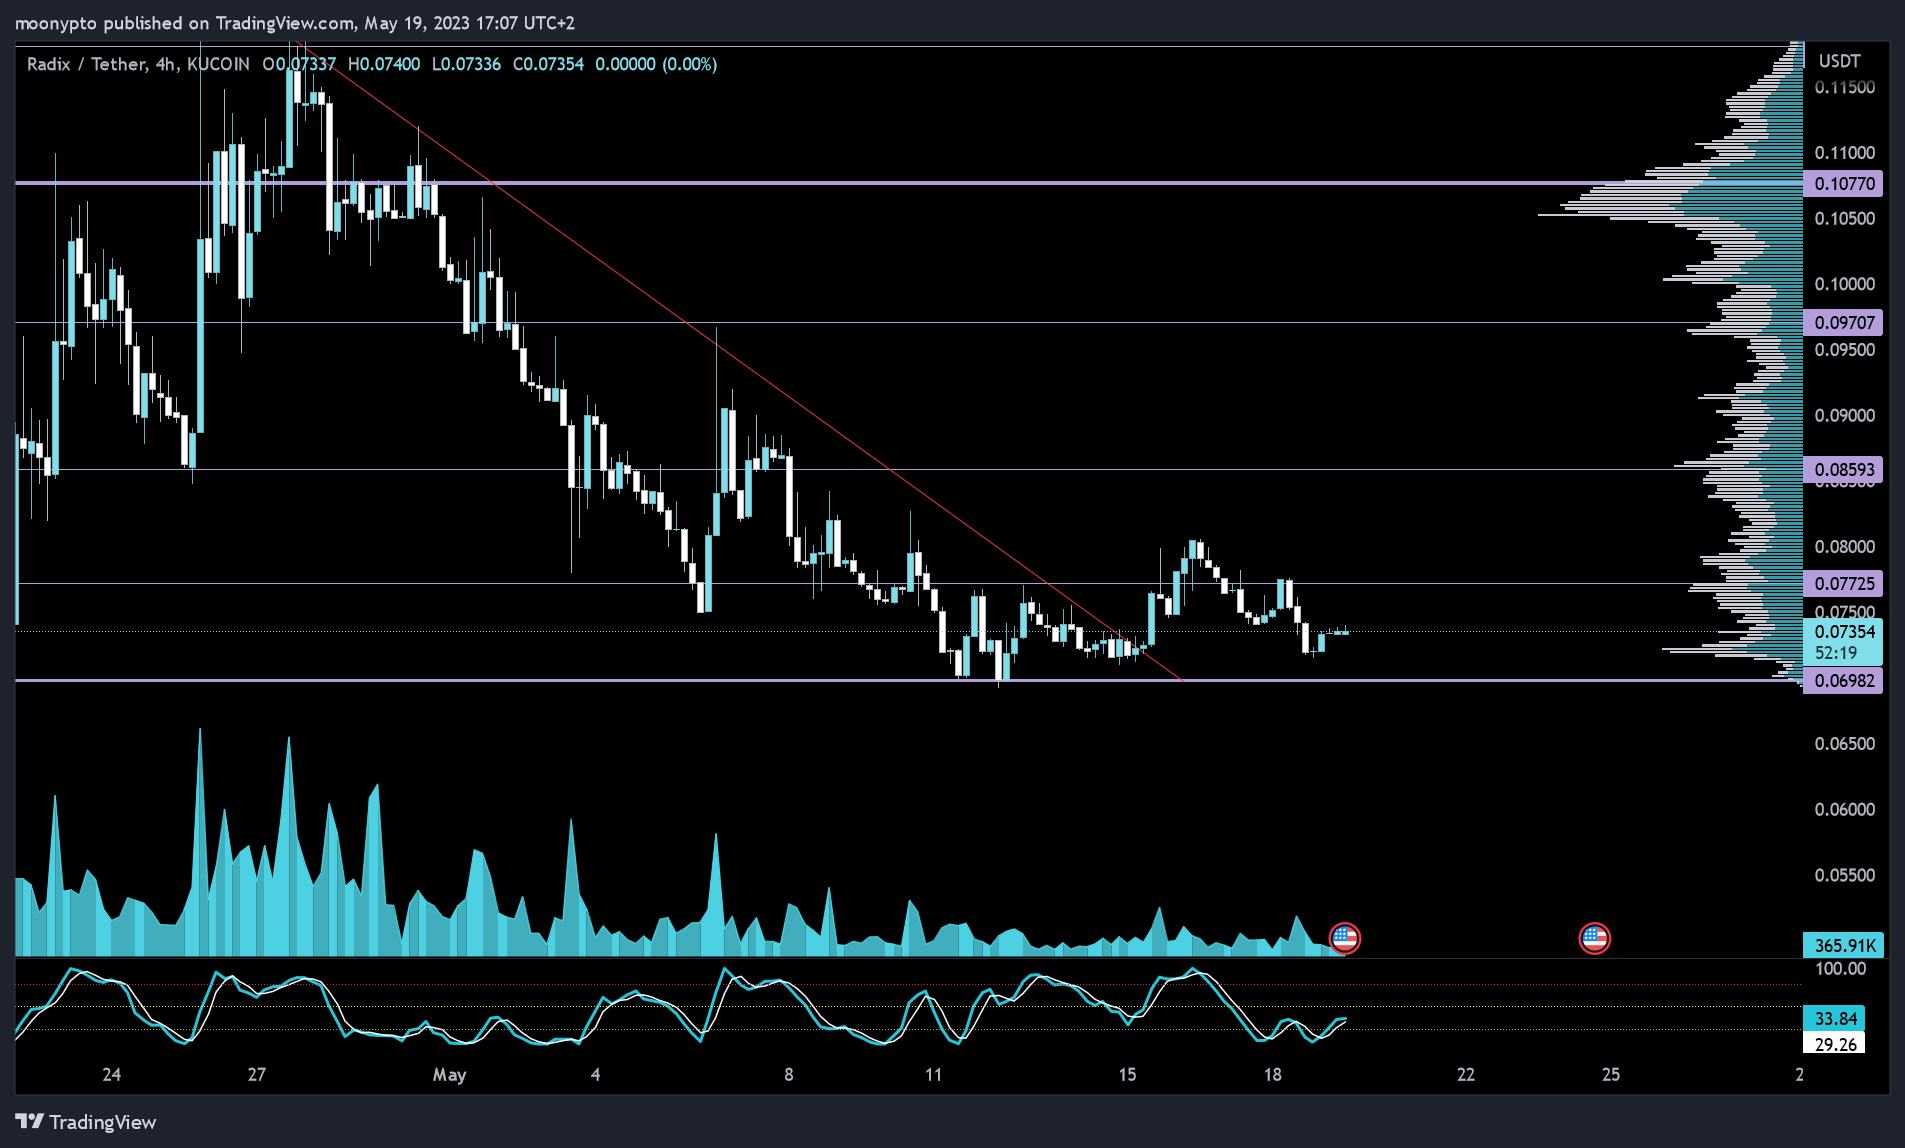This screenshot has width=1905, height=1148.
Task: Click the 0.06982 support level label
Action: coord(1843,680)
